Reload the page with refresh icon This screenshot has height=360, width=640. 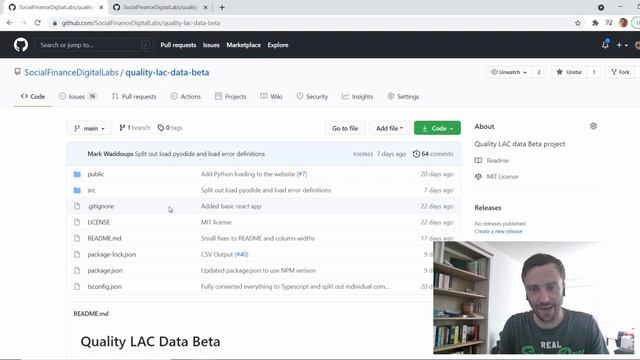click(x=38, y=23)
